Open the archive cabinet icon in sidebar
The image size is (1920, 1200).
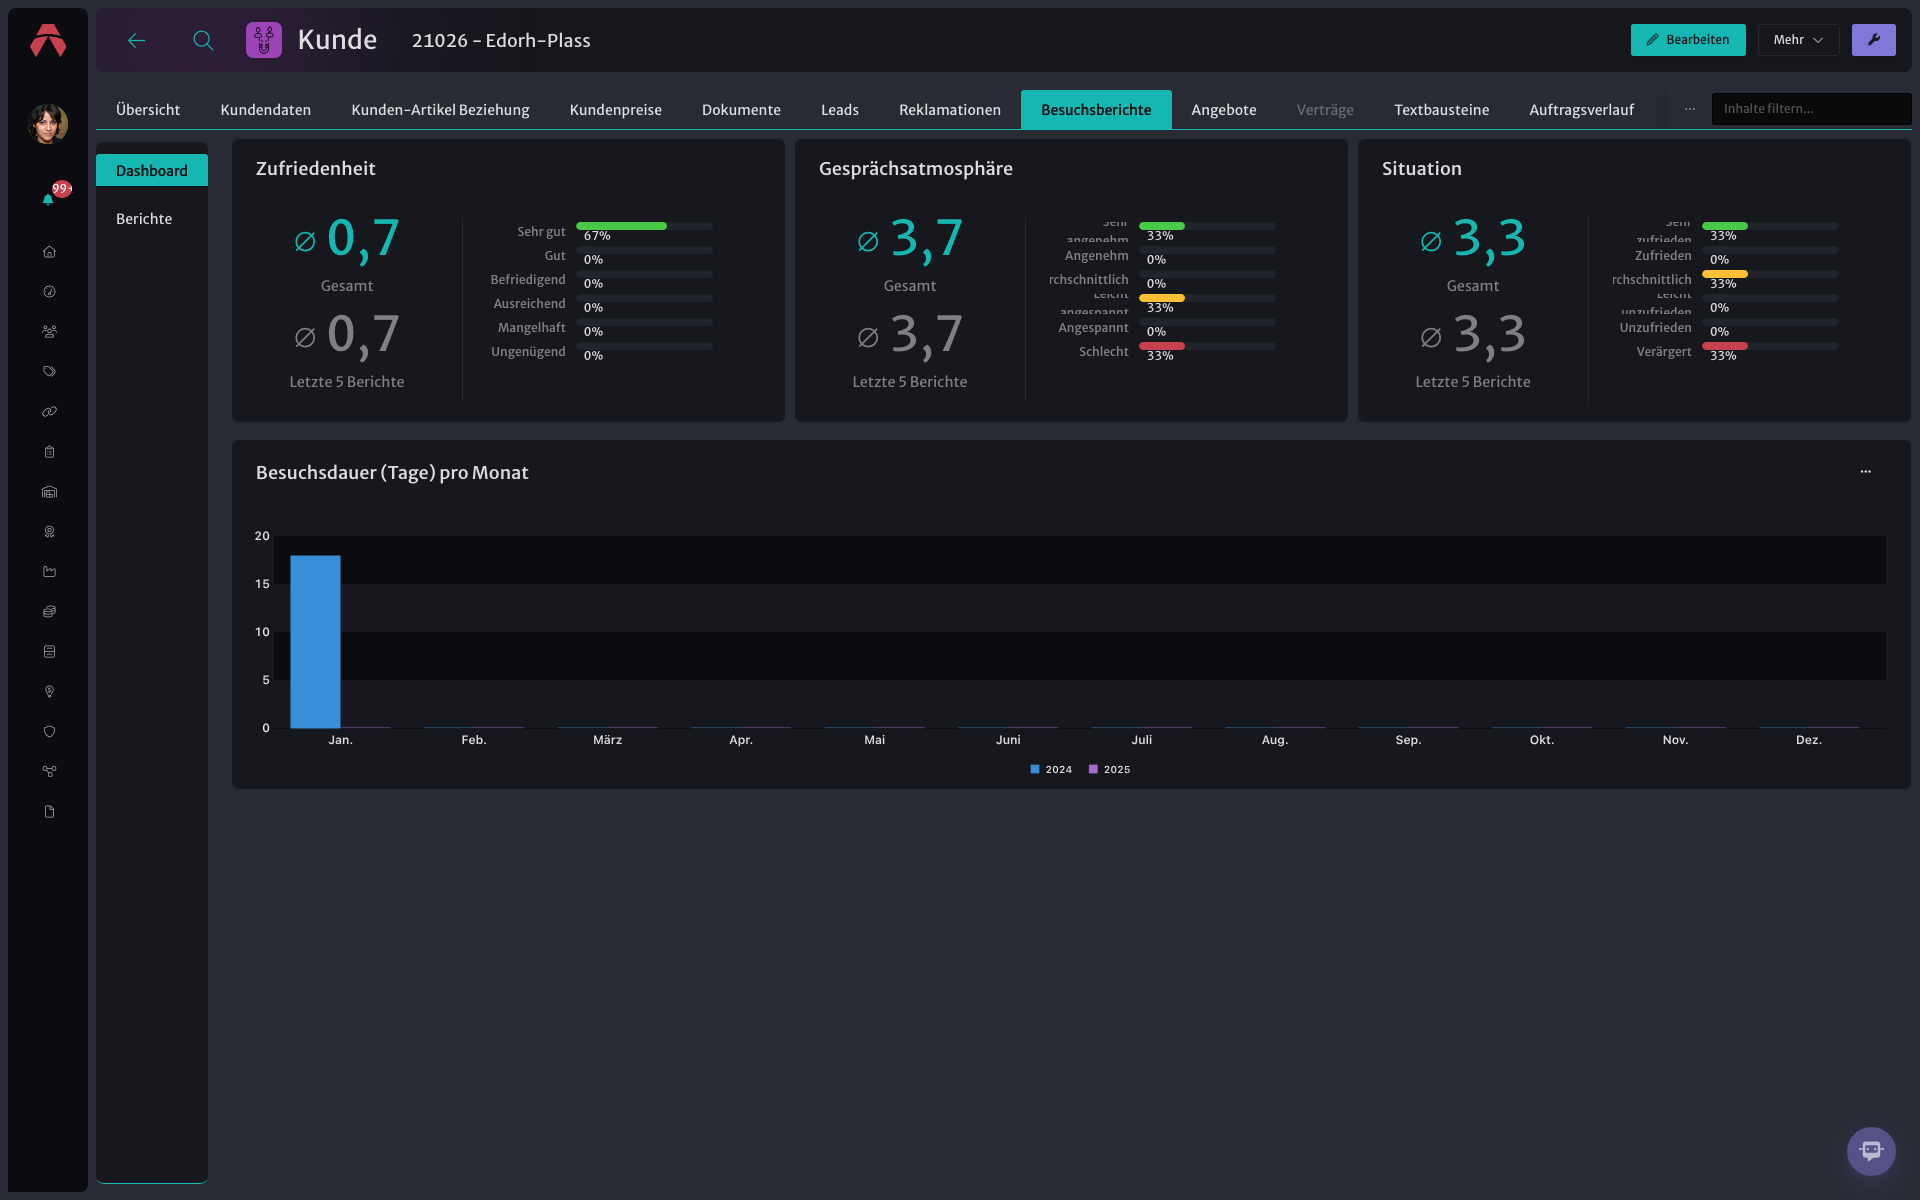49,652
